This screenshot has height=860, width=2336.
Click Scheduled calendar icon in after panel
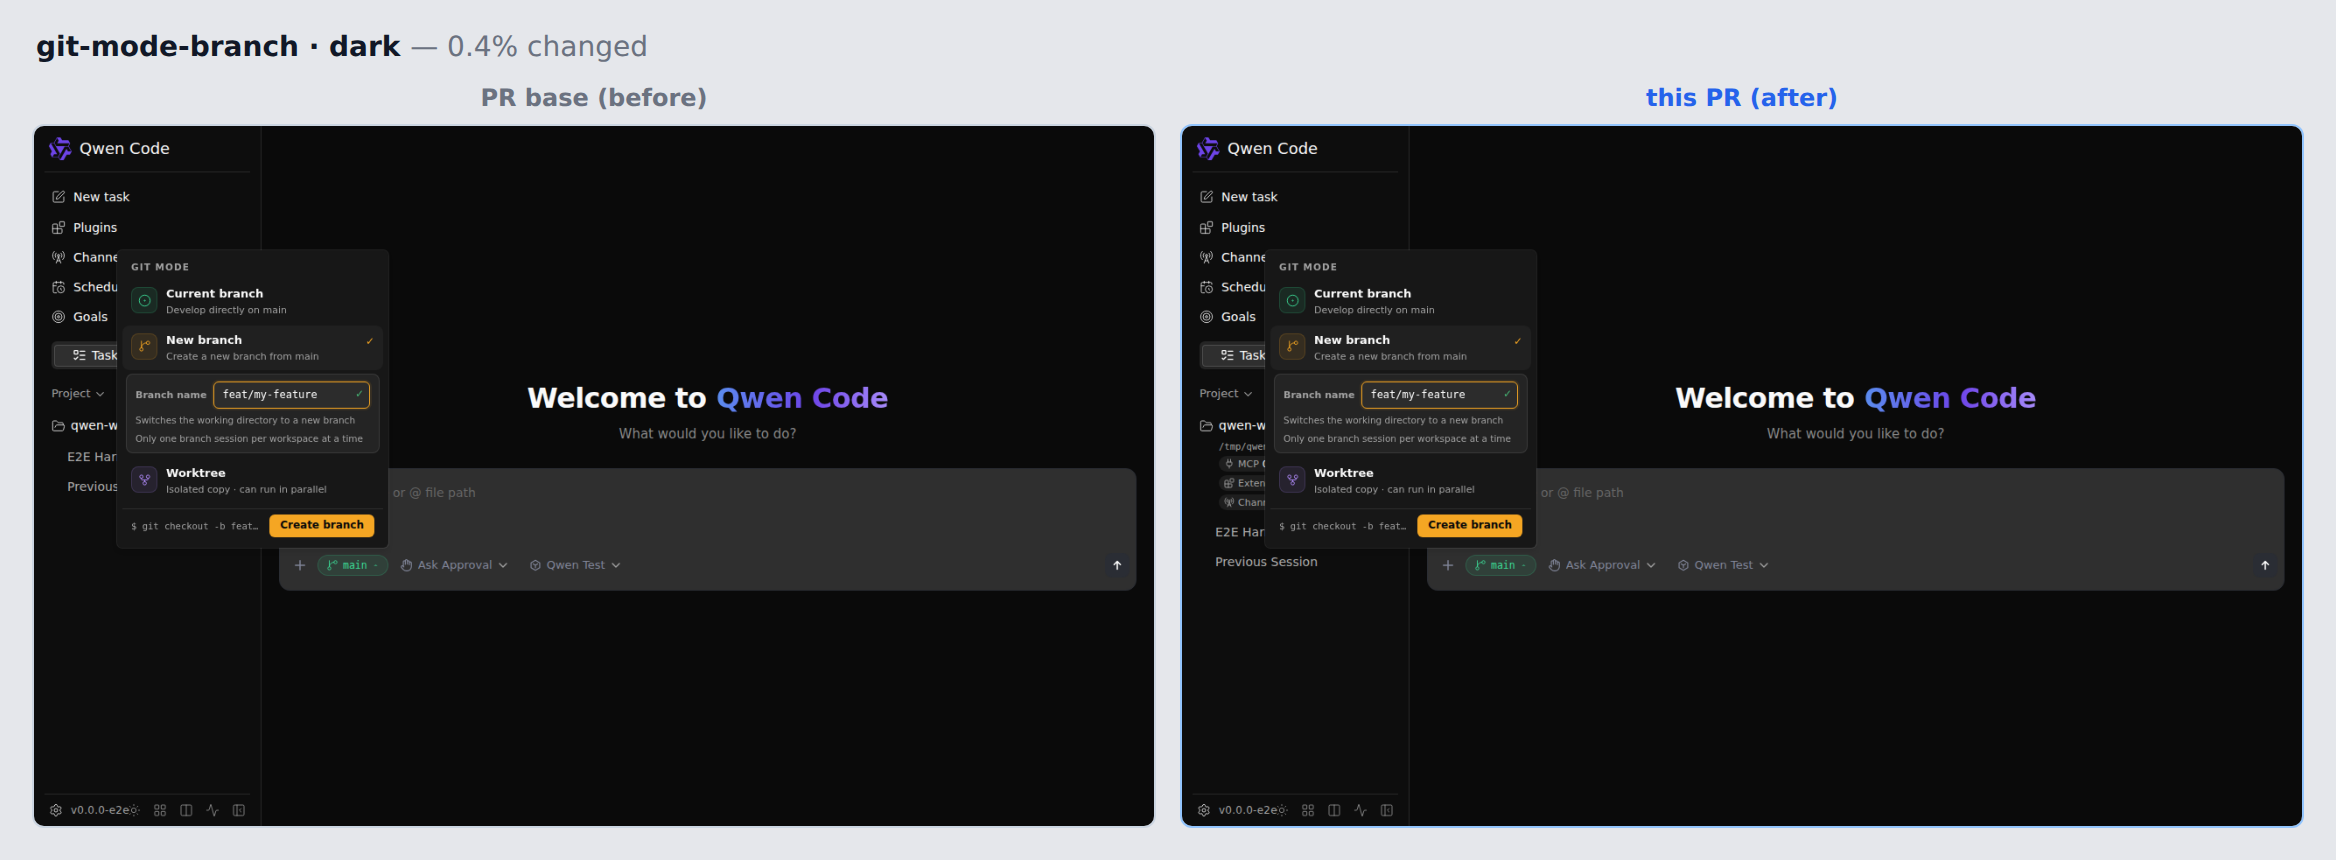coord(1207,287)
